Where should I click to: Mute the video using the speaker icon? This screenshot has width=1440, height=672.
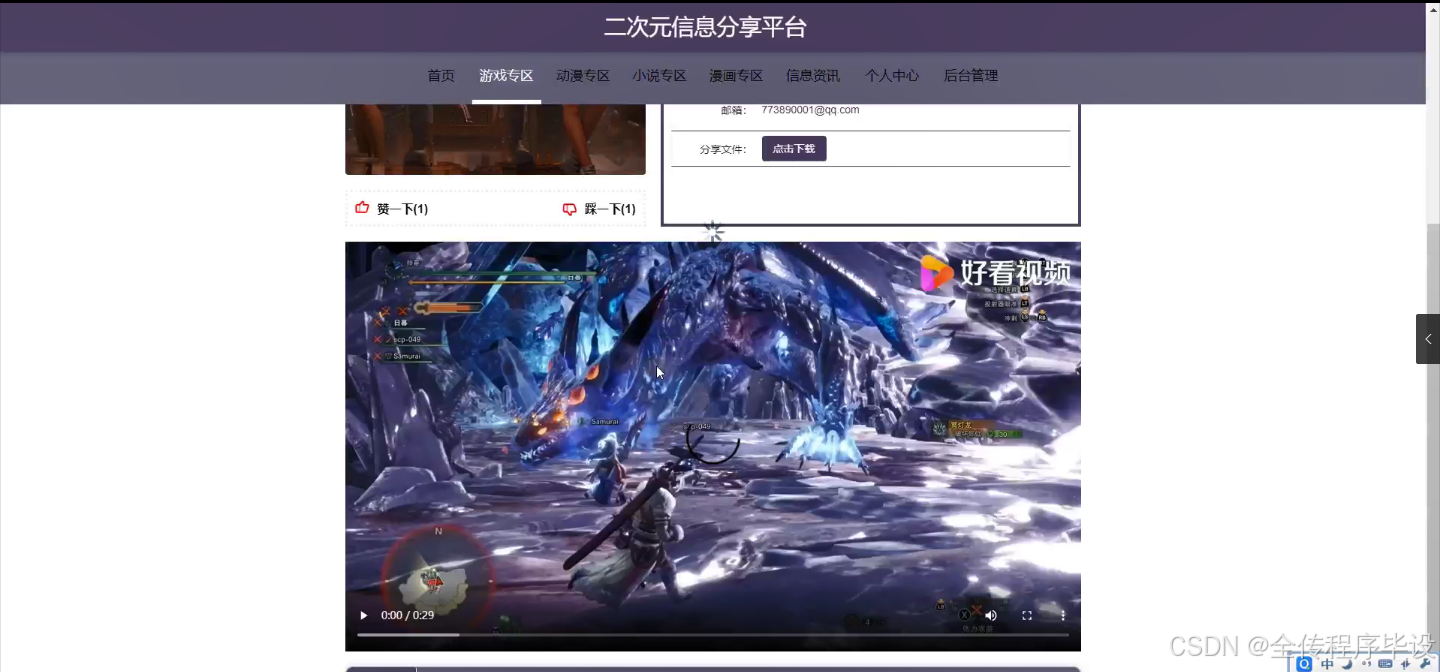(990, 615)
